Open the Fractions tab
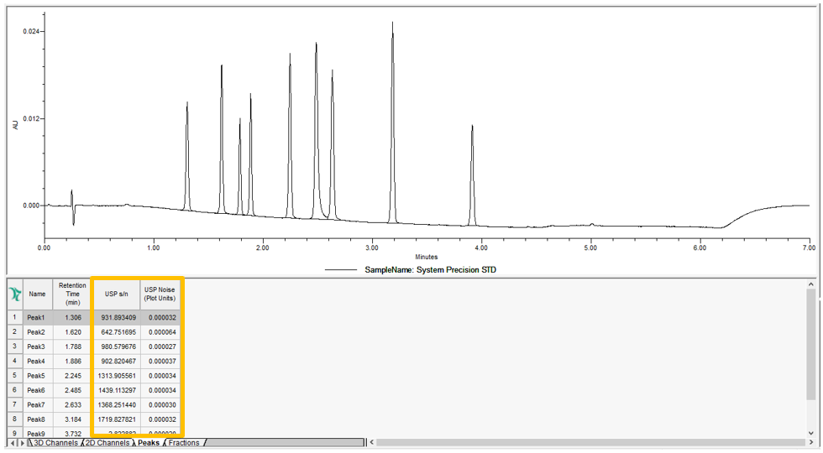Image resolution: width=823 pixels, height=453 pixels. 184,443
